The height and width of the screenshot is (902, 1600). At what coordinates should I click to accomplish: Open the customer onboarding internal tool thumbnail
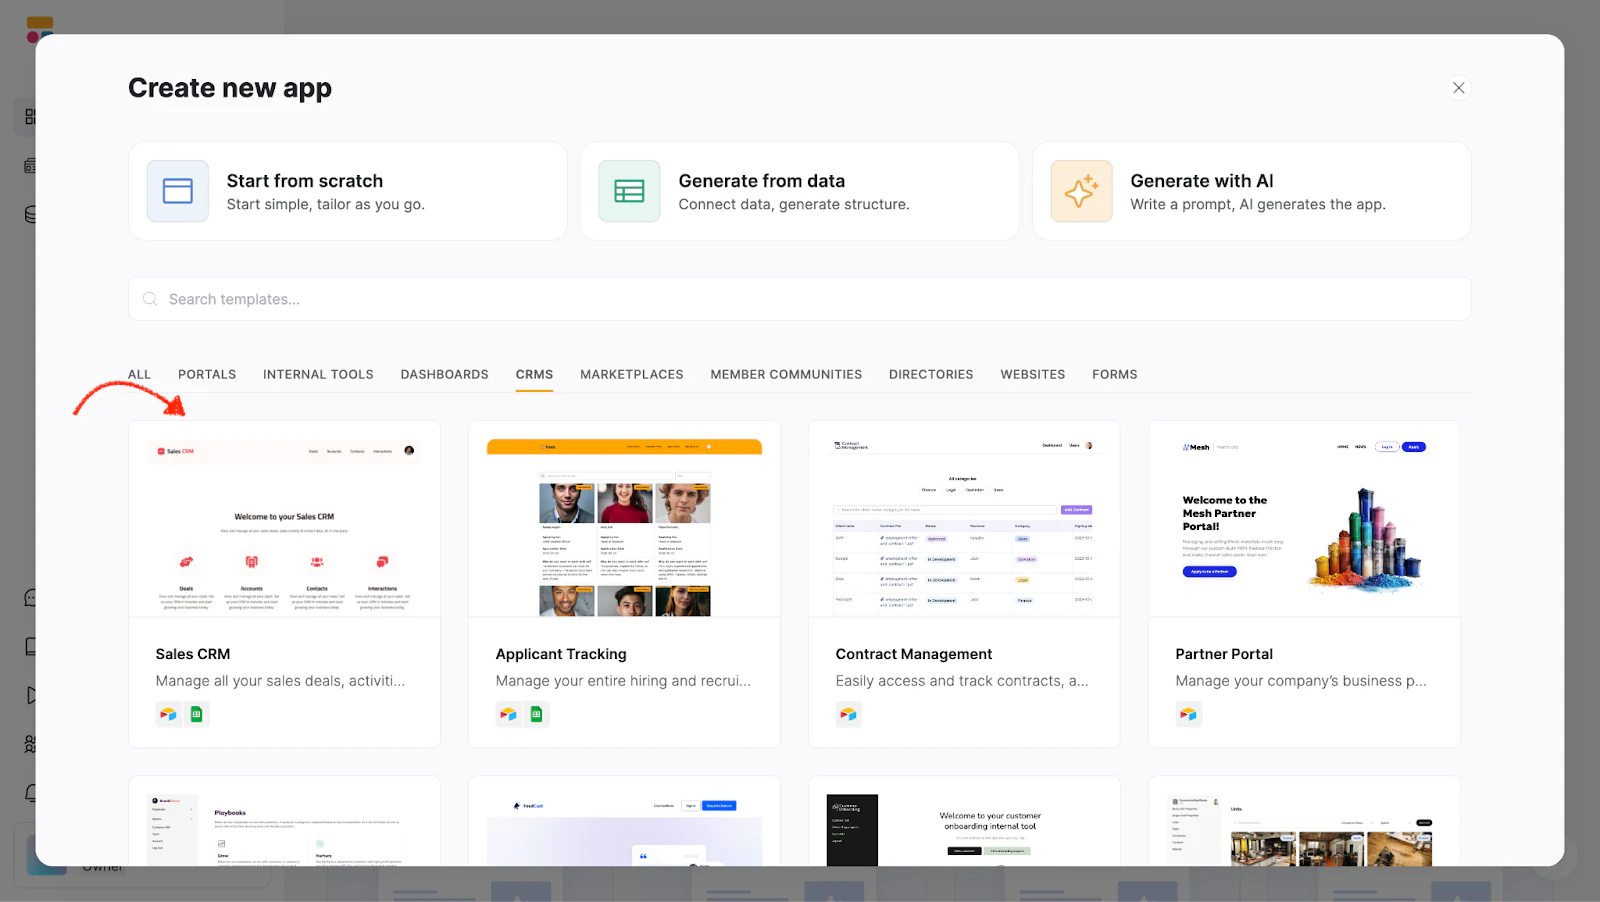click(965, 822)
